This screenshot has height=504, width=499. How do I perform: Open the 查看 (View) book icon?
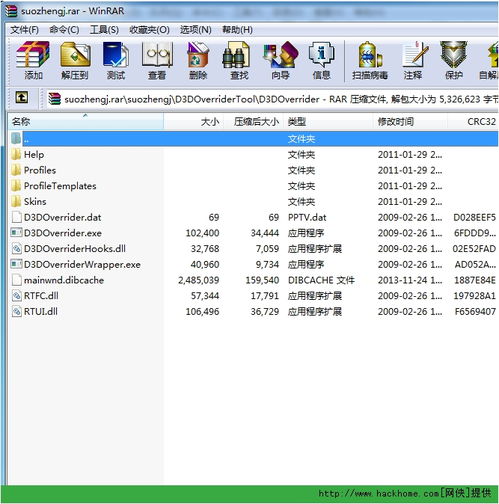pos(157,60)
